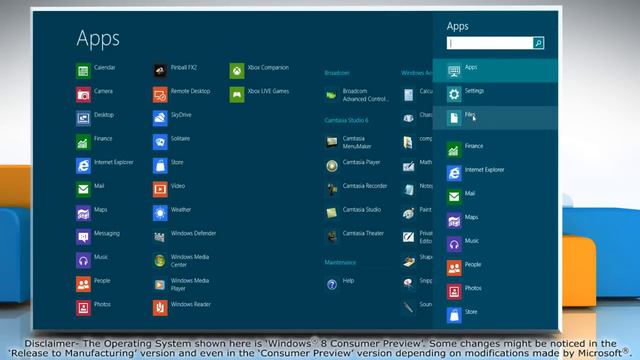Image resolution: width=640 pixels, height=360 pixels.
Task: Choose Internet Explorer in the search pane
Action: click(495, 173)
